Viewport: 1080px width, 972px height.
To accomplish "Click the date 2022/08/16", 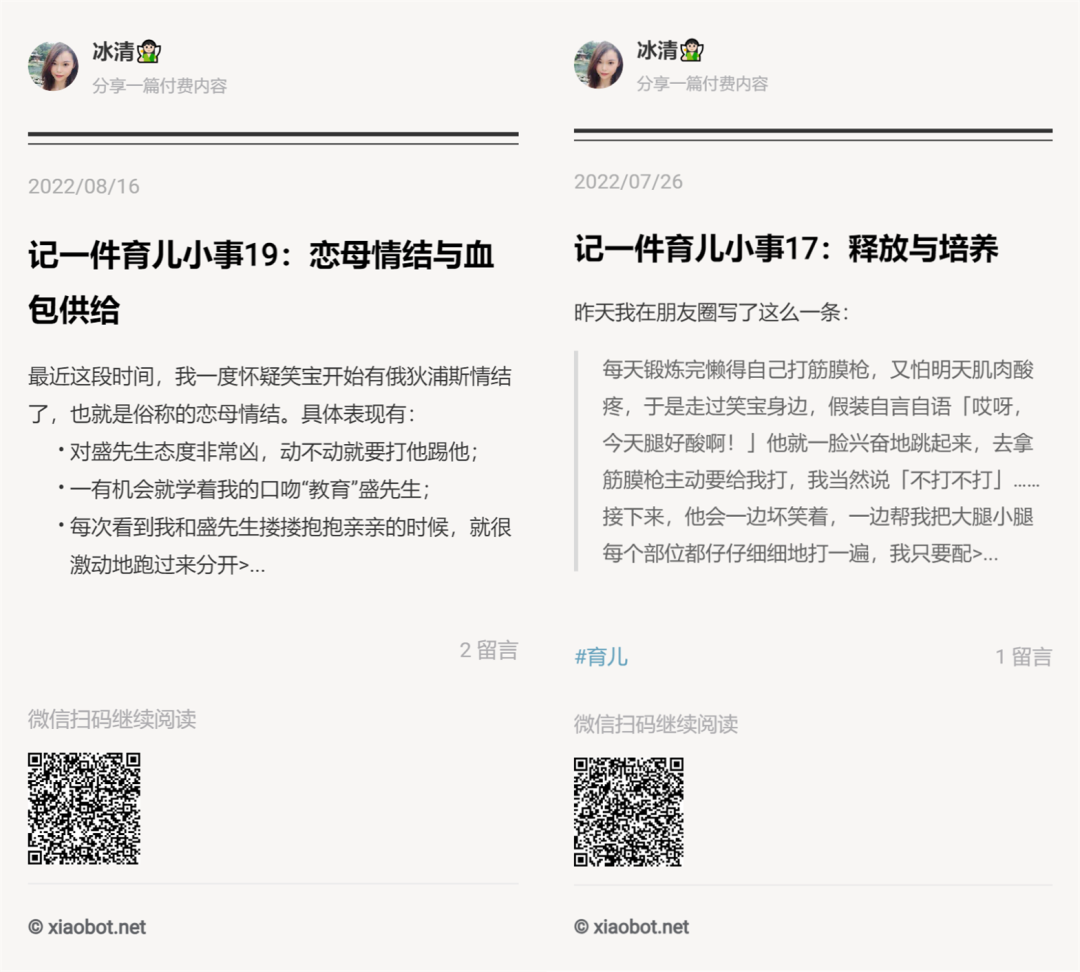I will pos(84,186).
